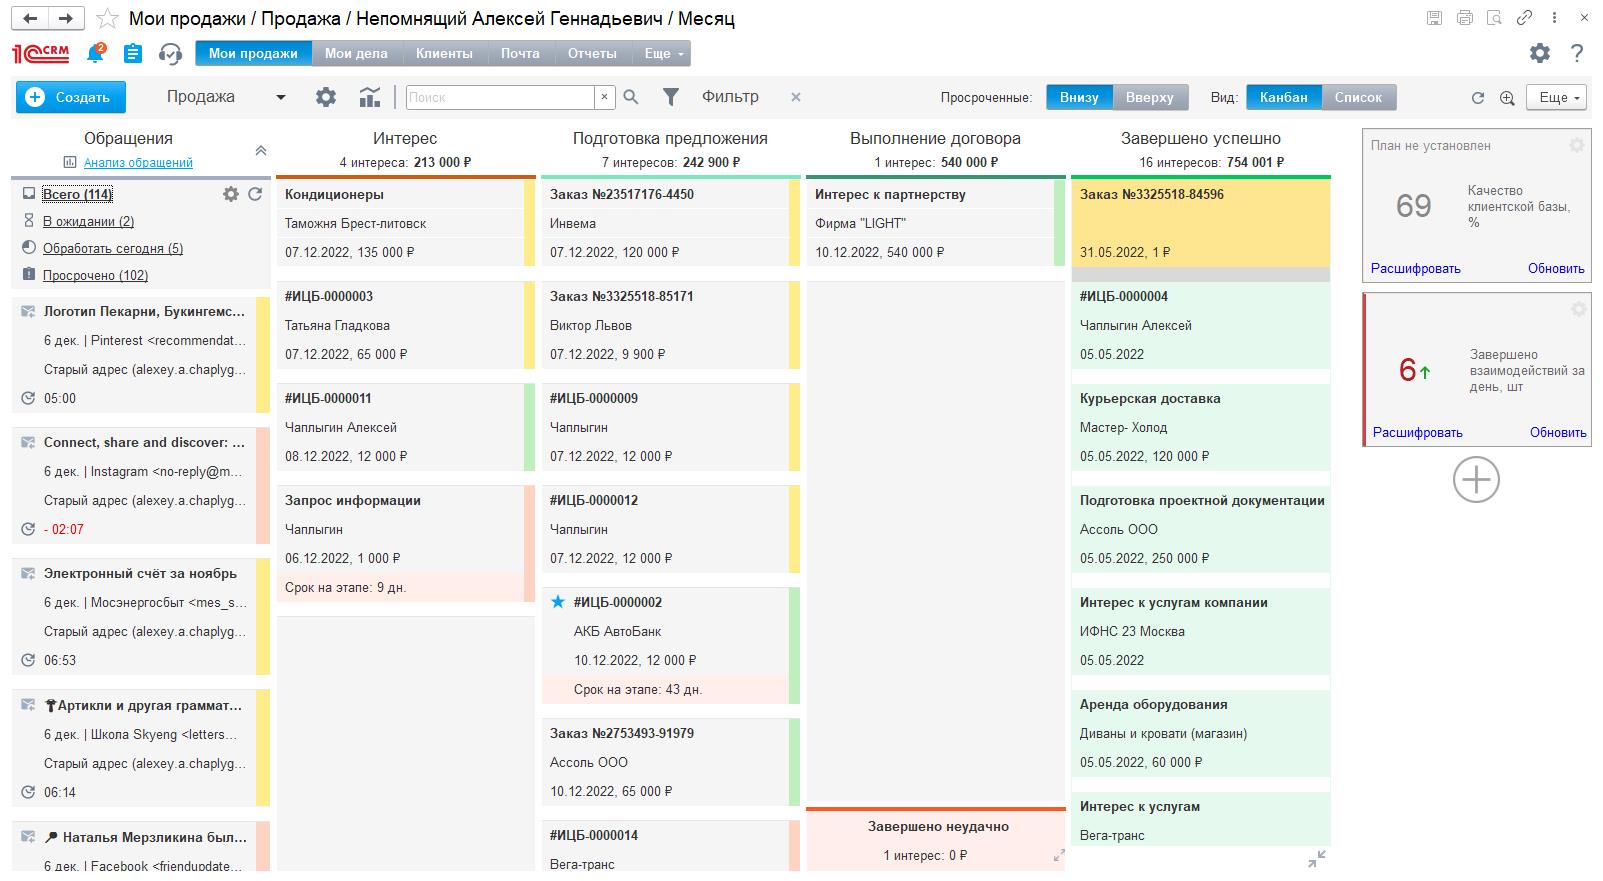Open kanban settings gear next to Продажа

tap(326, 97)
